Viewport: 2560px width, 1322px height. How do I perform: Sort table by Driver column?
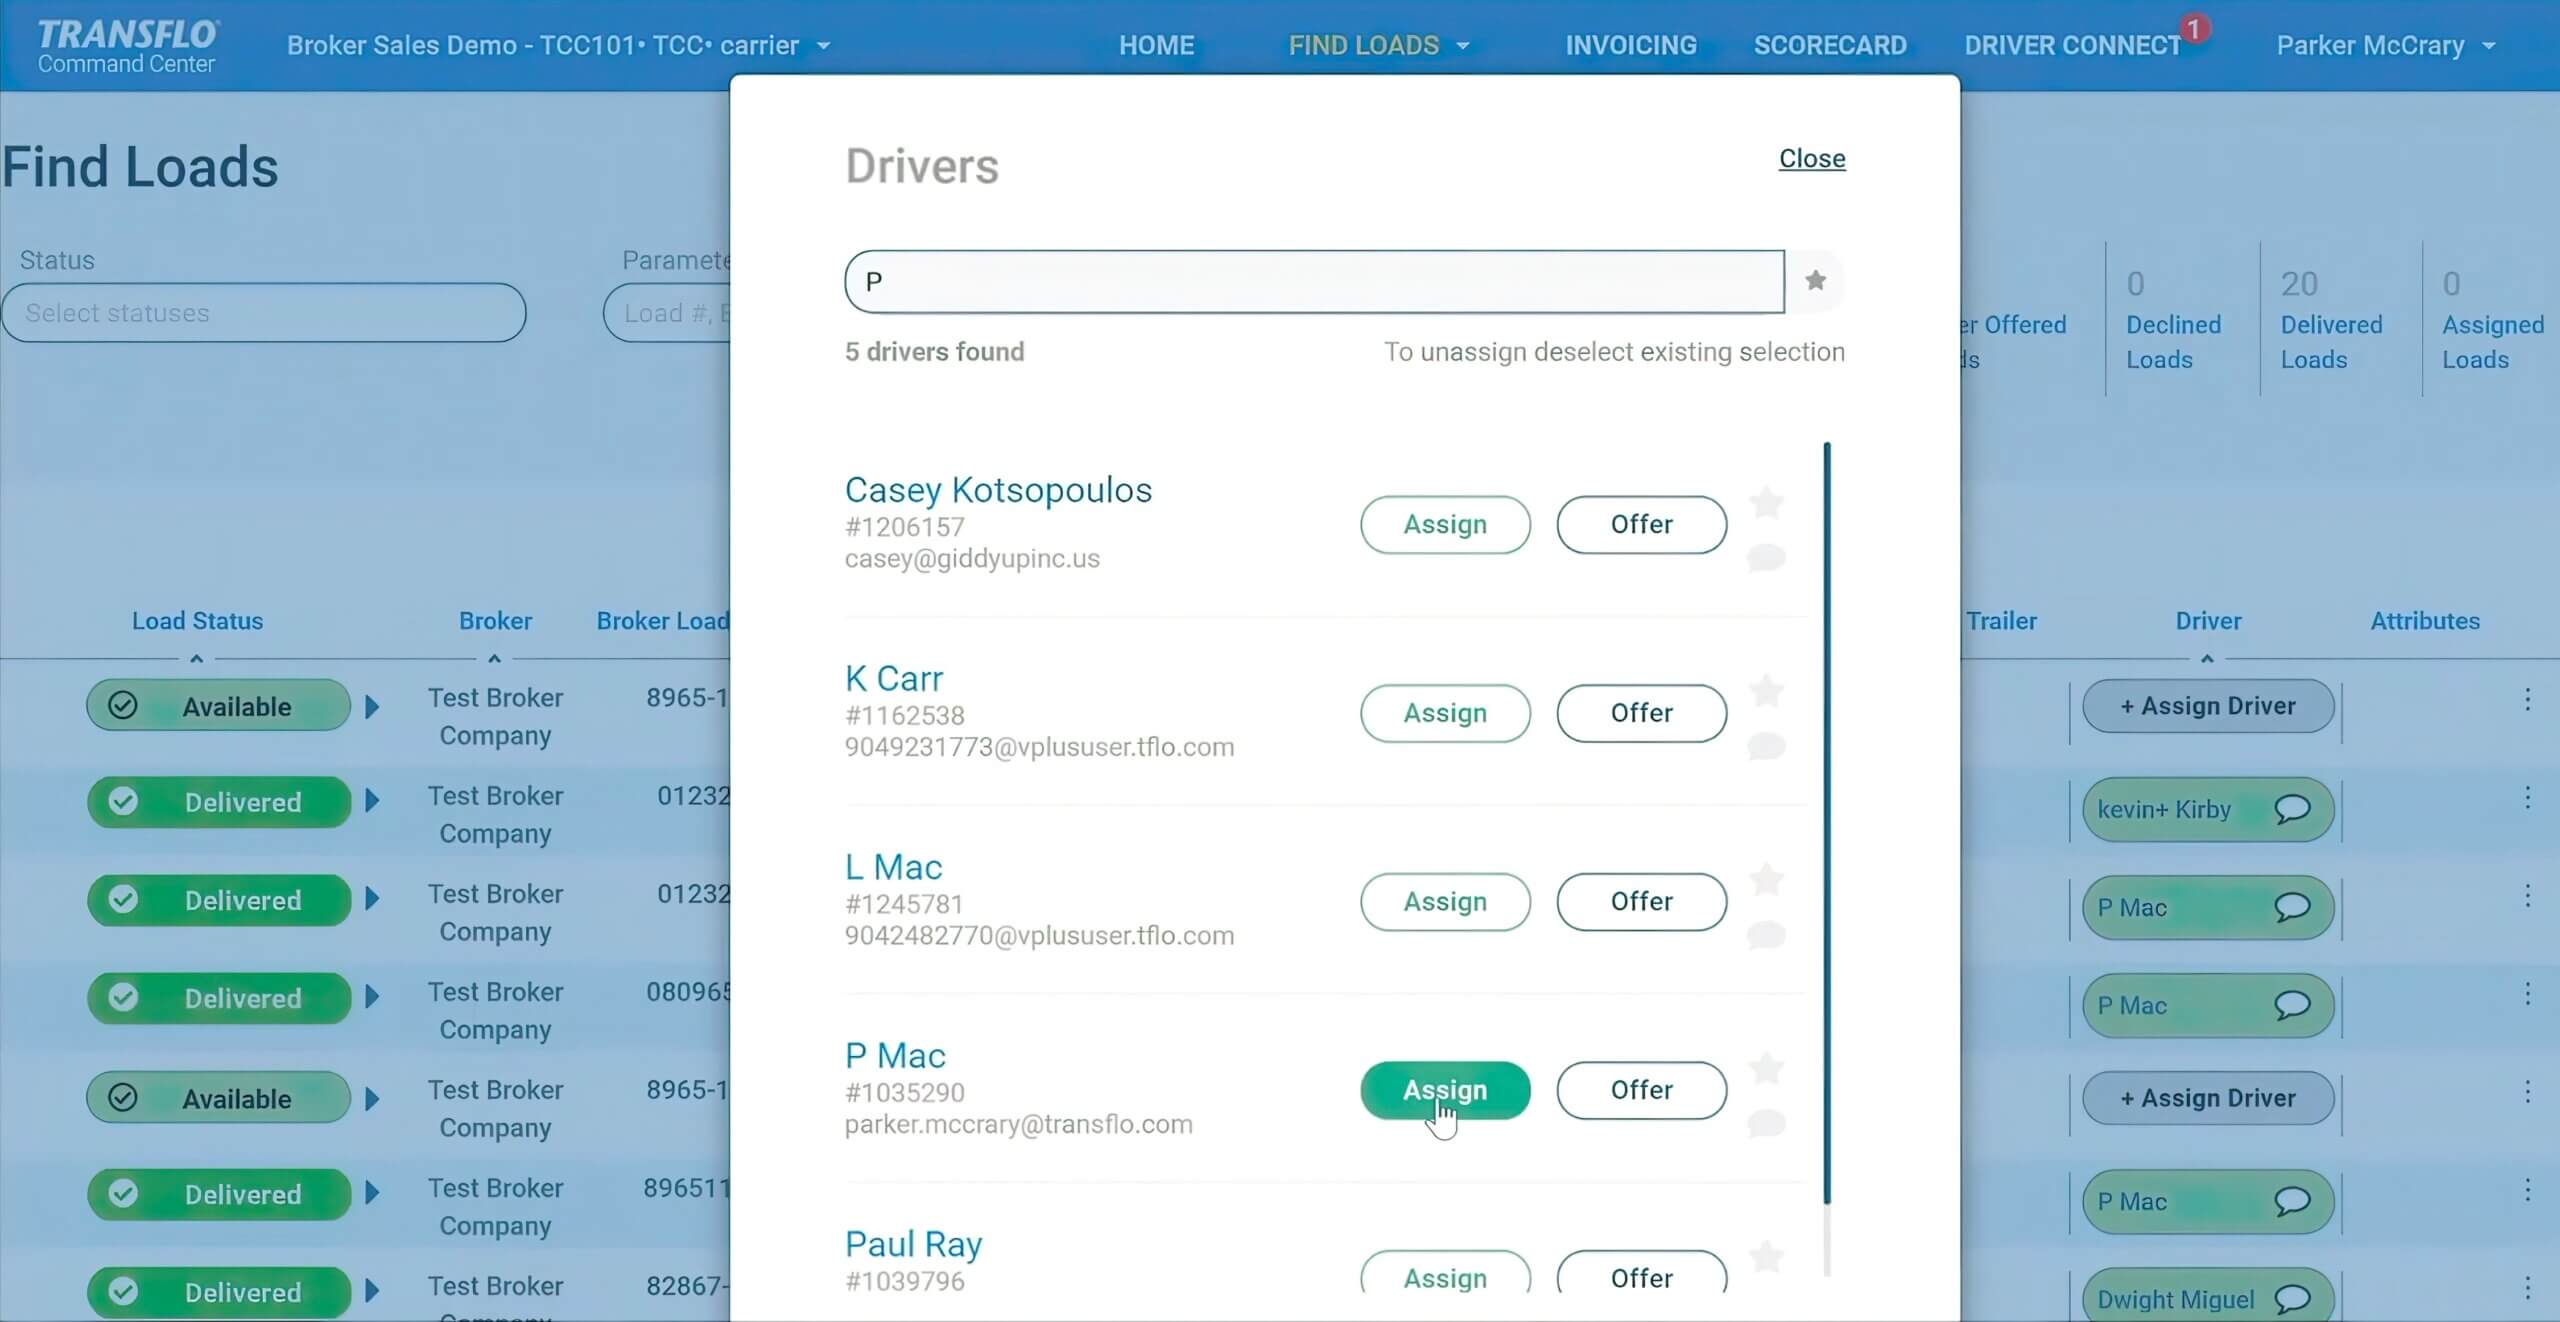tap(2208, 621)
